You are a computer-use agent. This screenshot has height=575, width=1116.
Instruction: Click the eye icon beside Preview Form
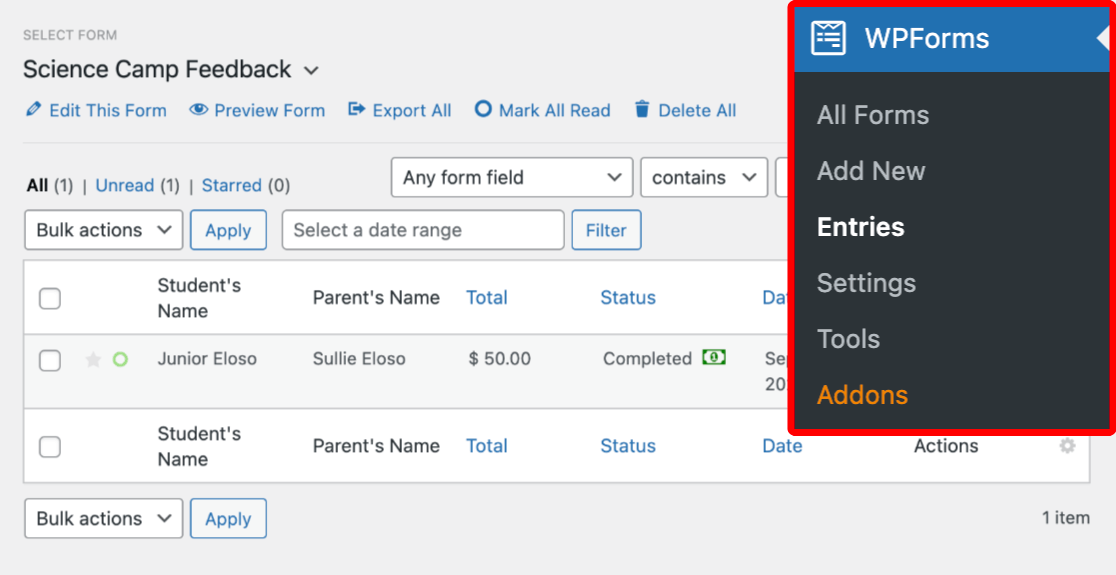(199, 110)
